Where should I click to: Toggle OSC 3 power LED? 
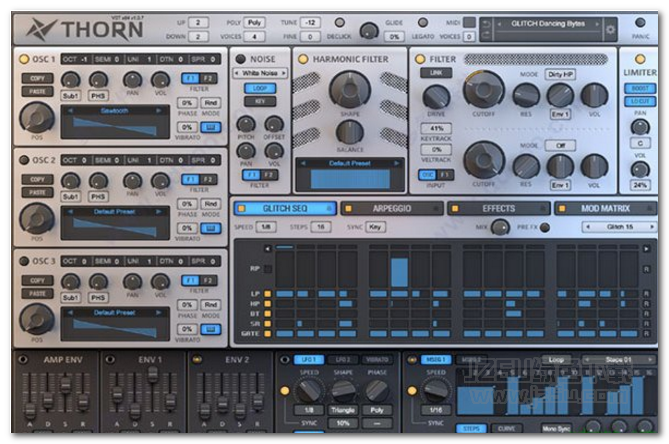coord(24,261)
